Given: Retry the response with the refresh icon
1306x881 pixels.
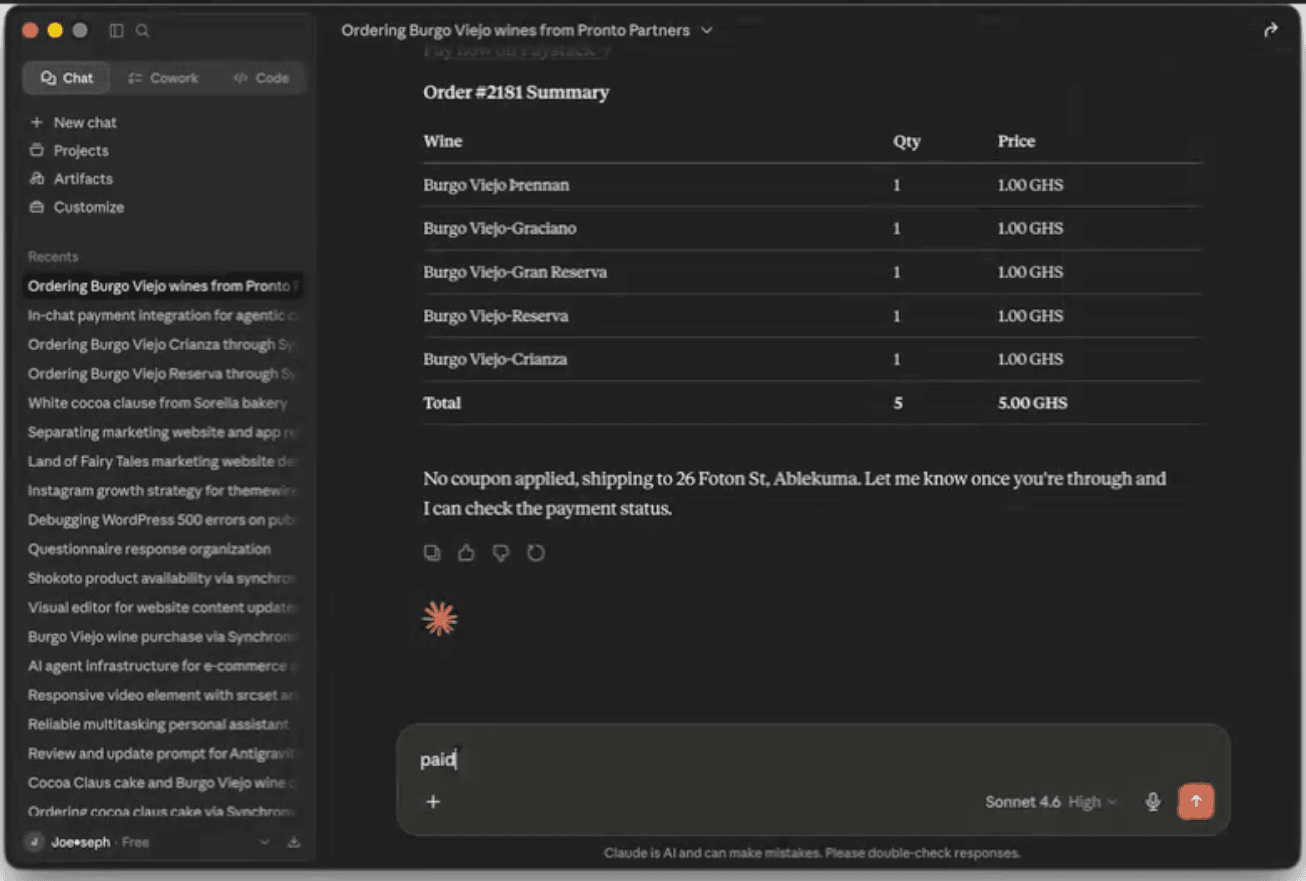Looking at the screenshot, I should point(536,553).
